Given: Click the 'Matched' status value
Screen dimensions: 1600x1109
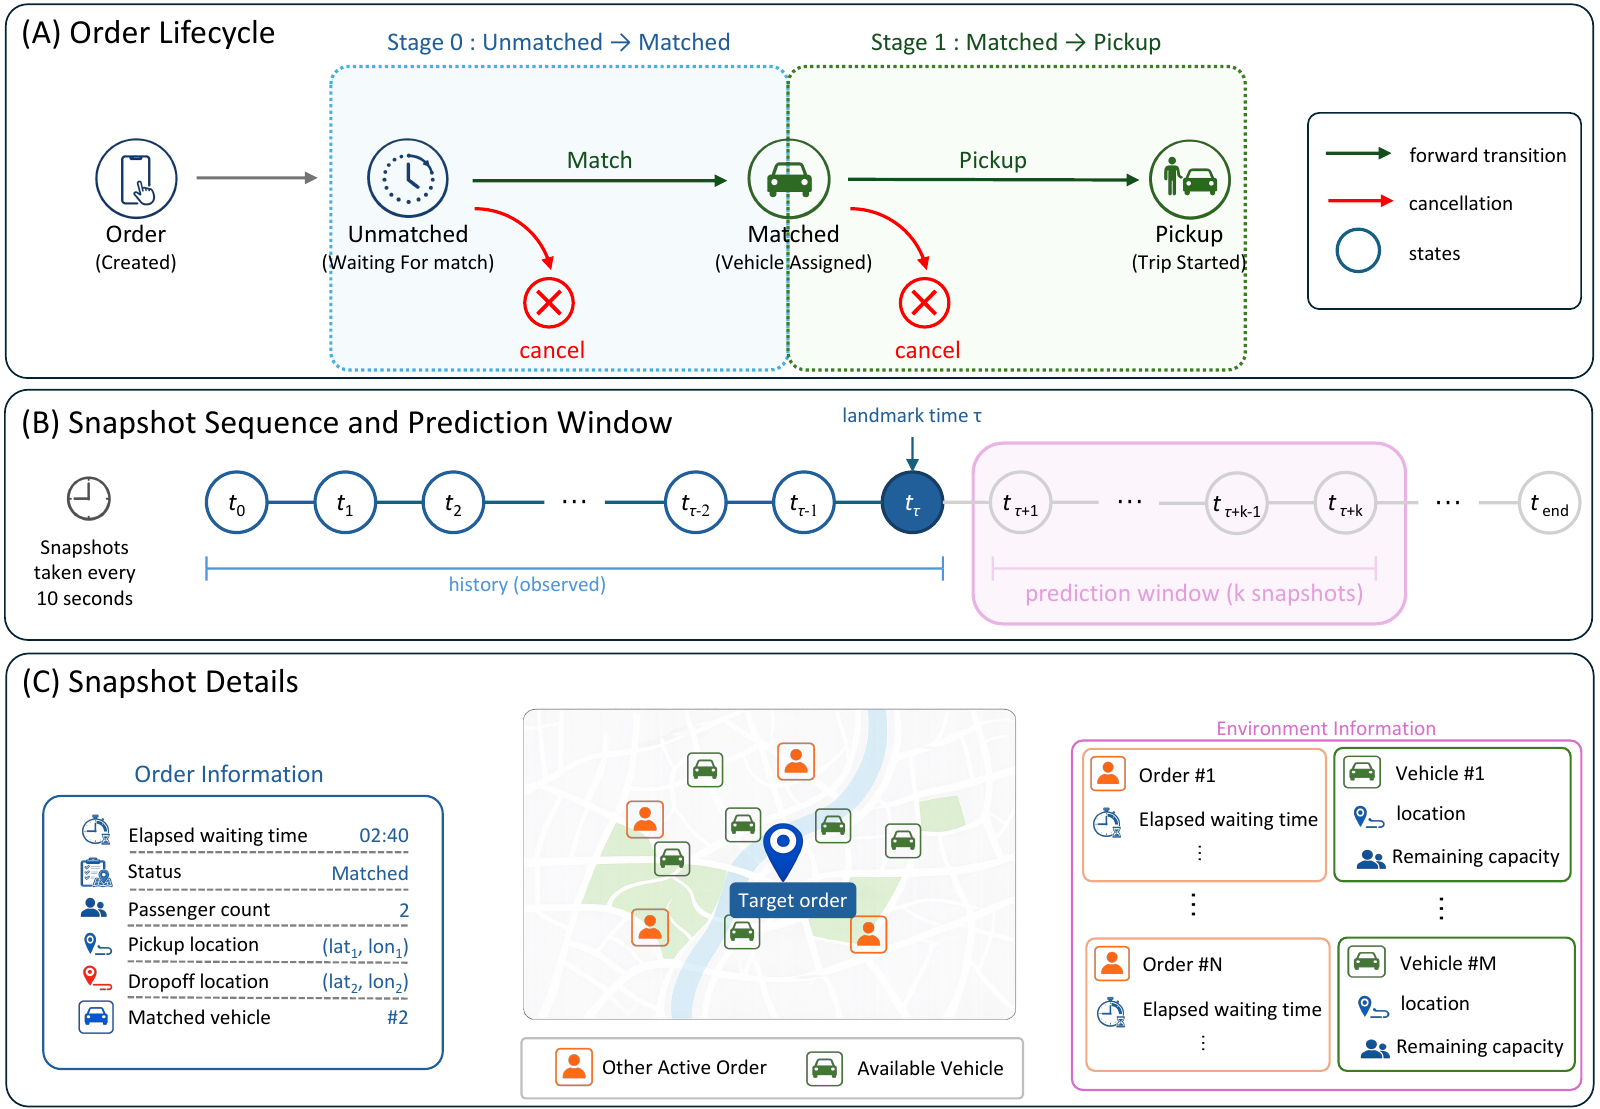Looking at the screenshot, I should click(x=370, y=873).
